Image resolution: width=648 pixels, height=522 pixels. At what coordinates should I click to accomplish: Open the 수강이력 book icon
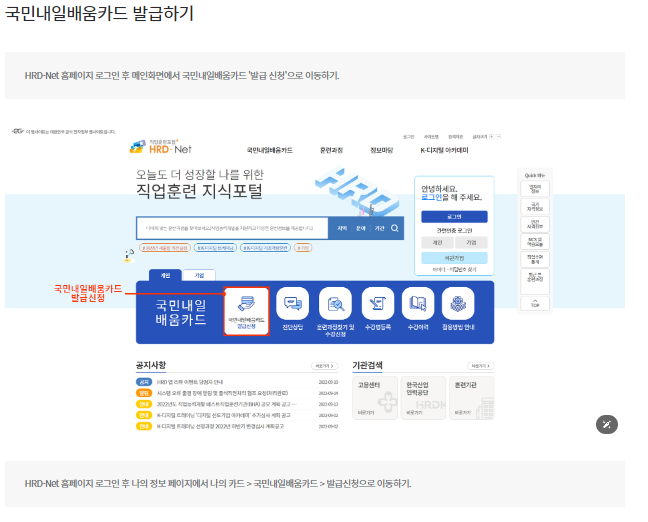point(418,304)
